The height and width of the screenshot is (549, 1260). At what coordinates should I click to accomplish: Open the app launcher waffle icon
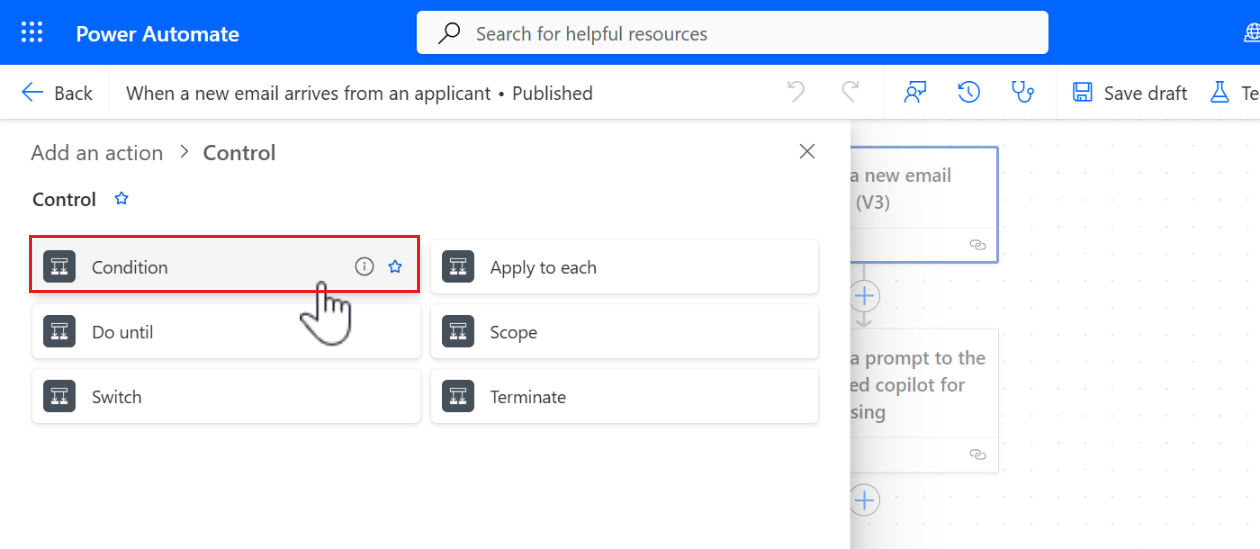pos(32,33)
